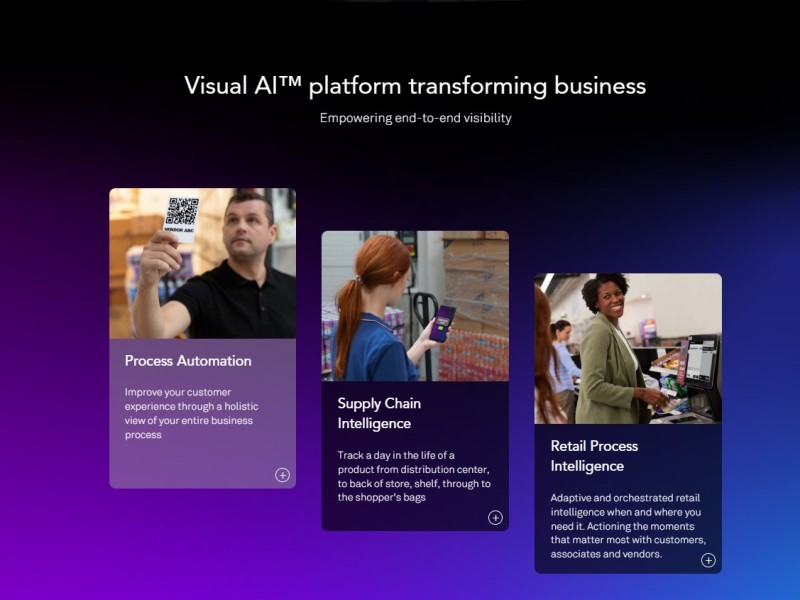Expand the Supply Chain Intelligence plus icon
The width and height of the screenshot is (800, 600).
[x=495, y=517]
